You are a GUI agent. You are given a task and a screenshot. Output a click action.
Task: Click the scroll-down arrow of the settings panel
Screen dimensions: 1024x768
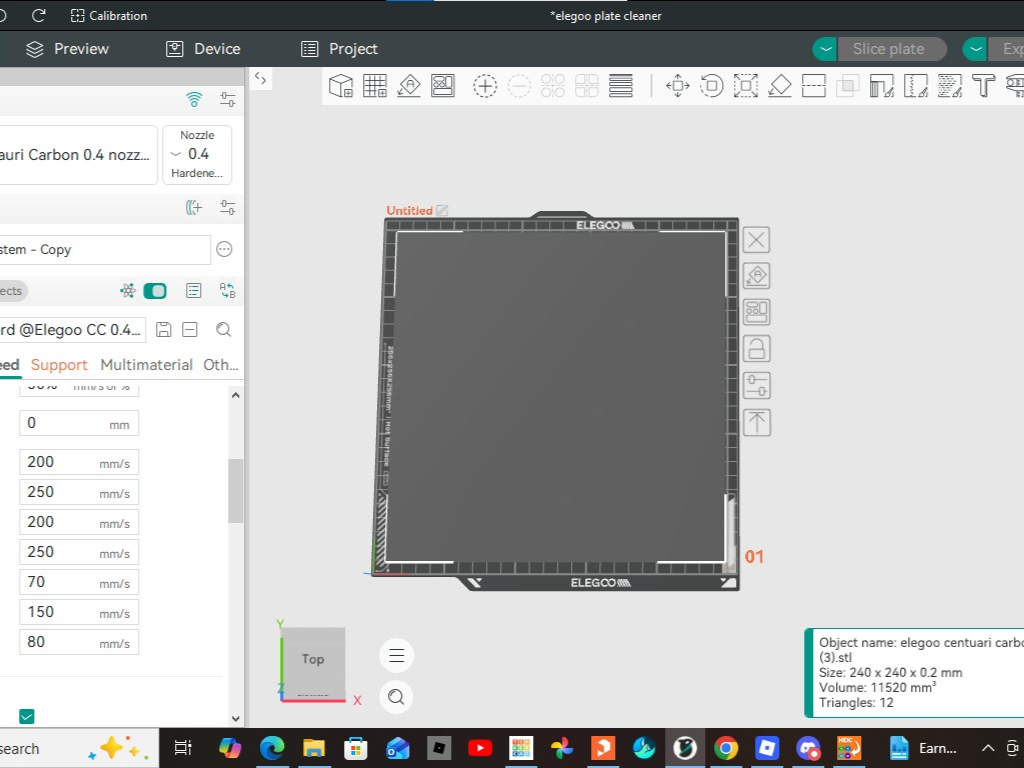(x=236, y=718)
